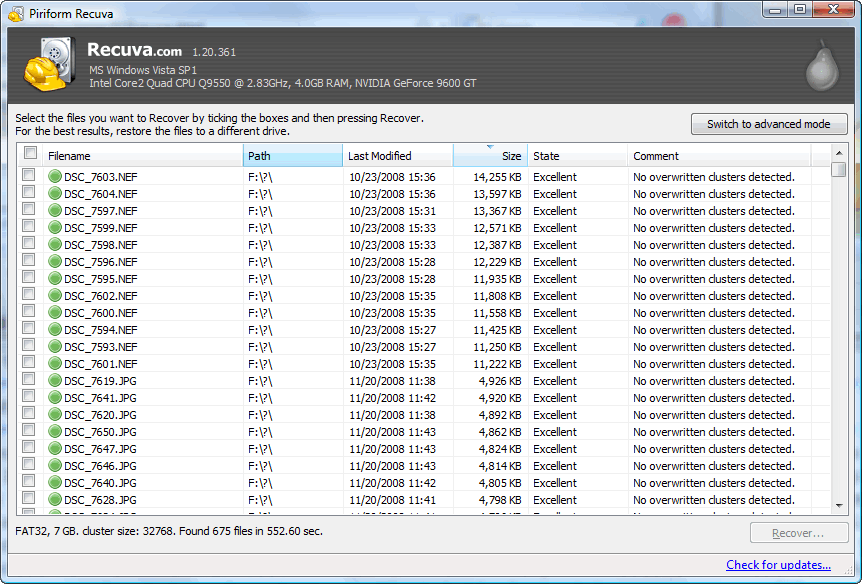The image size is (862, 584).
Task: Sort the list by Path column
Action: coord(292,156)
